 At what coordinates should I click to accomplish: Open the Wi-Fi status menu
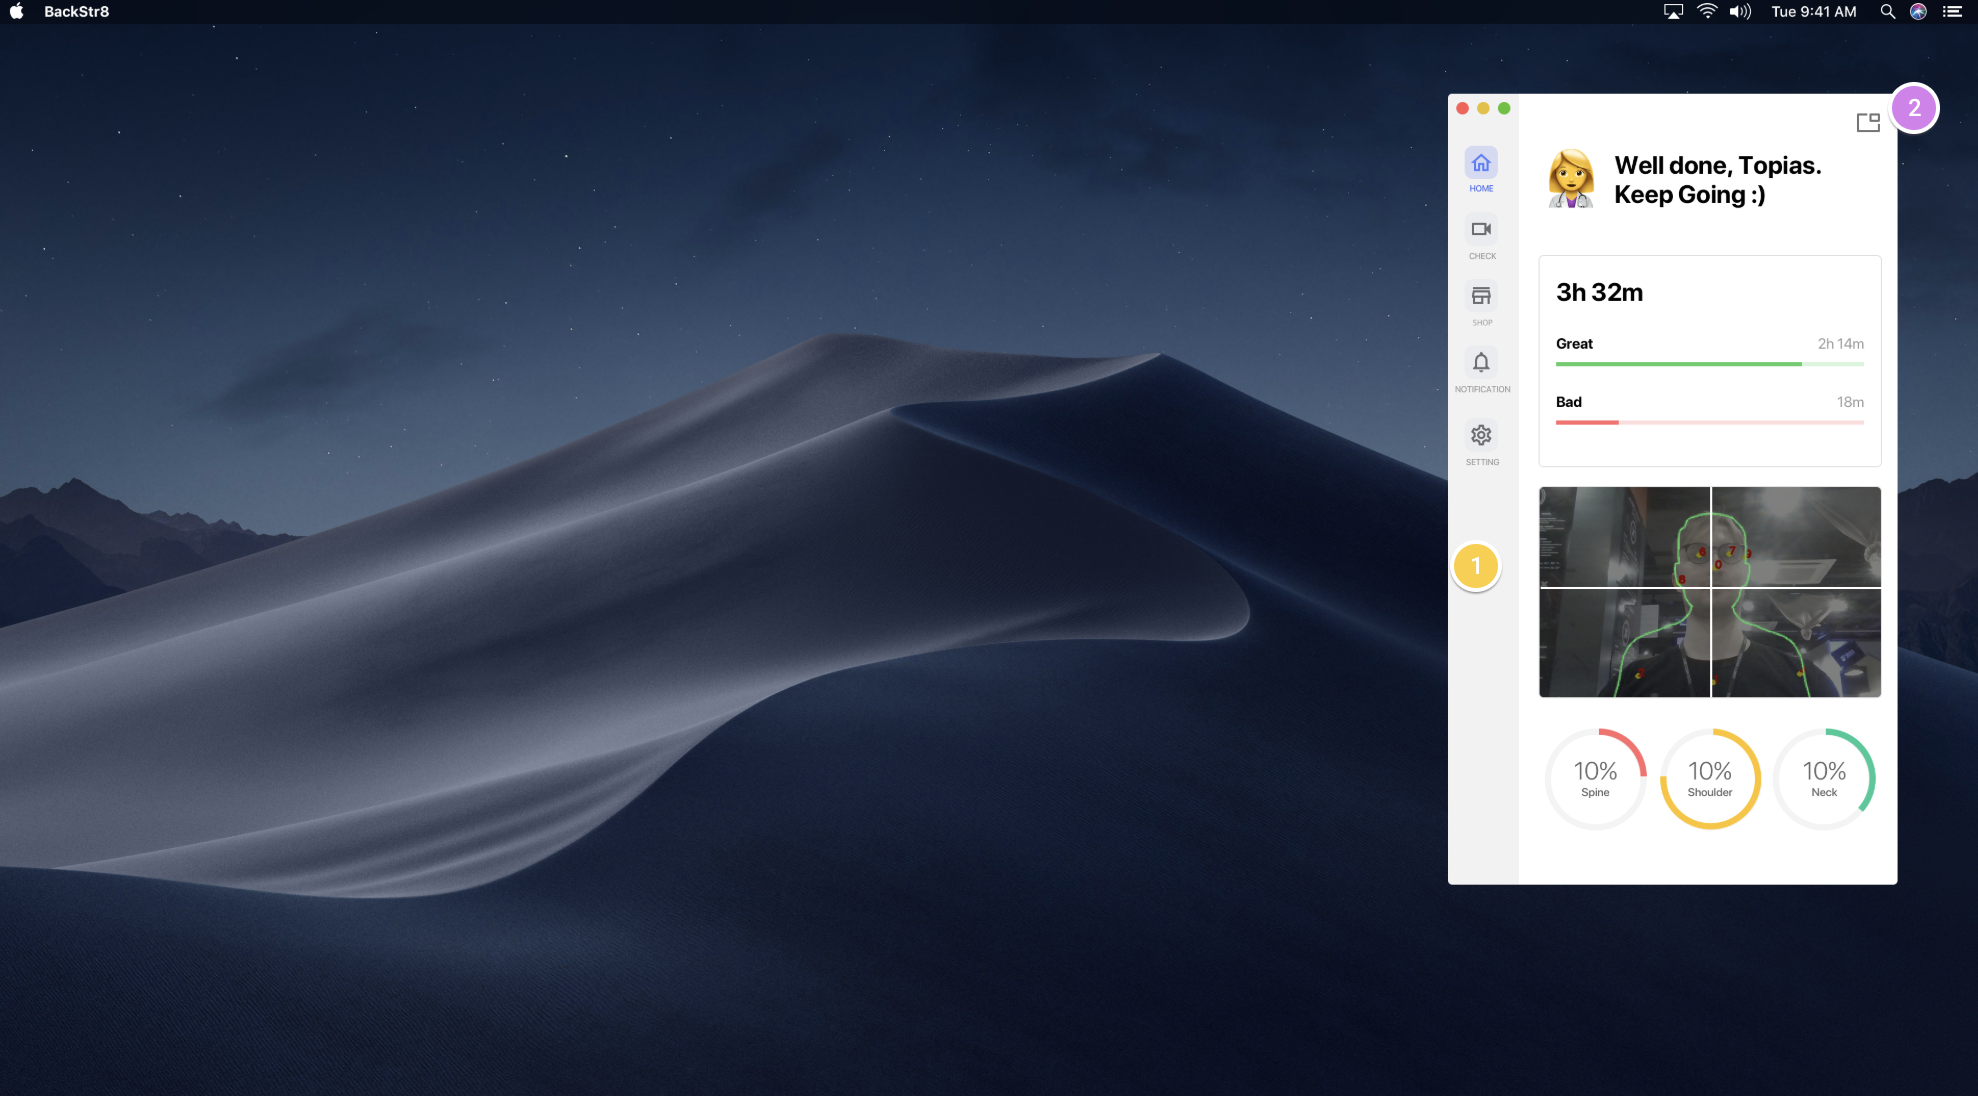pyautogui.click(x=1707, y=12)
